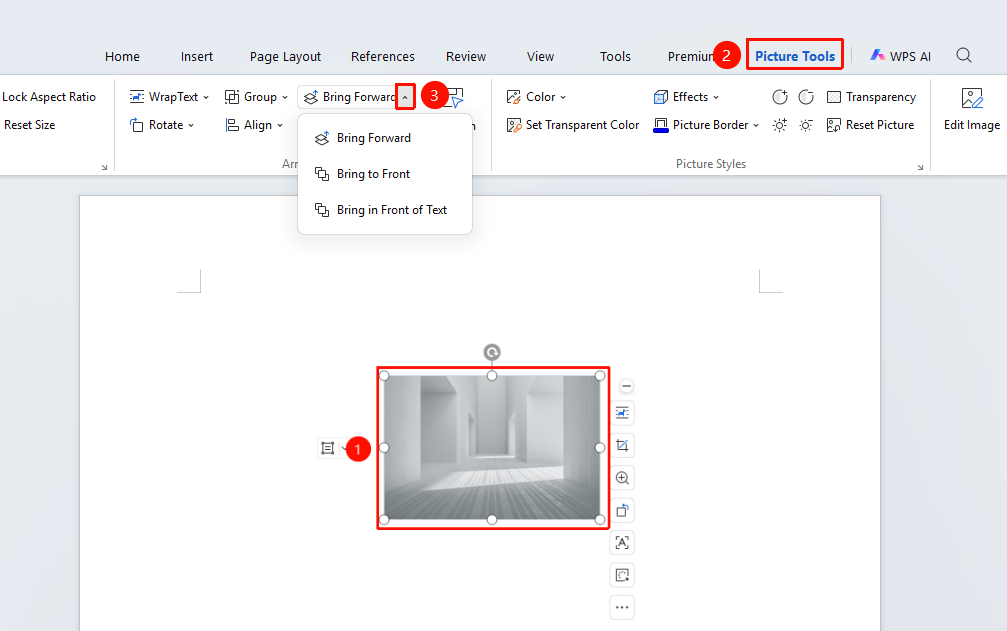The image size is (1007, 631).
Task: Open WPS AI
Action: point(900,56)
